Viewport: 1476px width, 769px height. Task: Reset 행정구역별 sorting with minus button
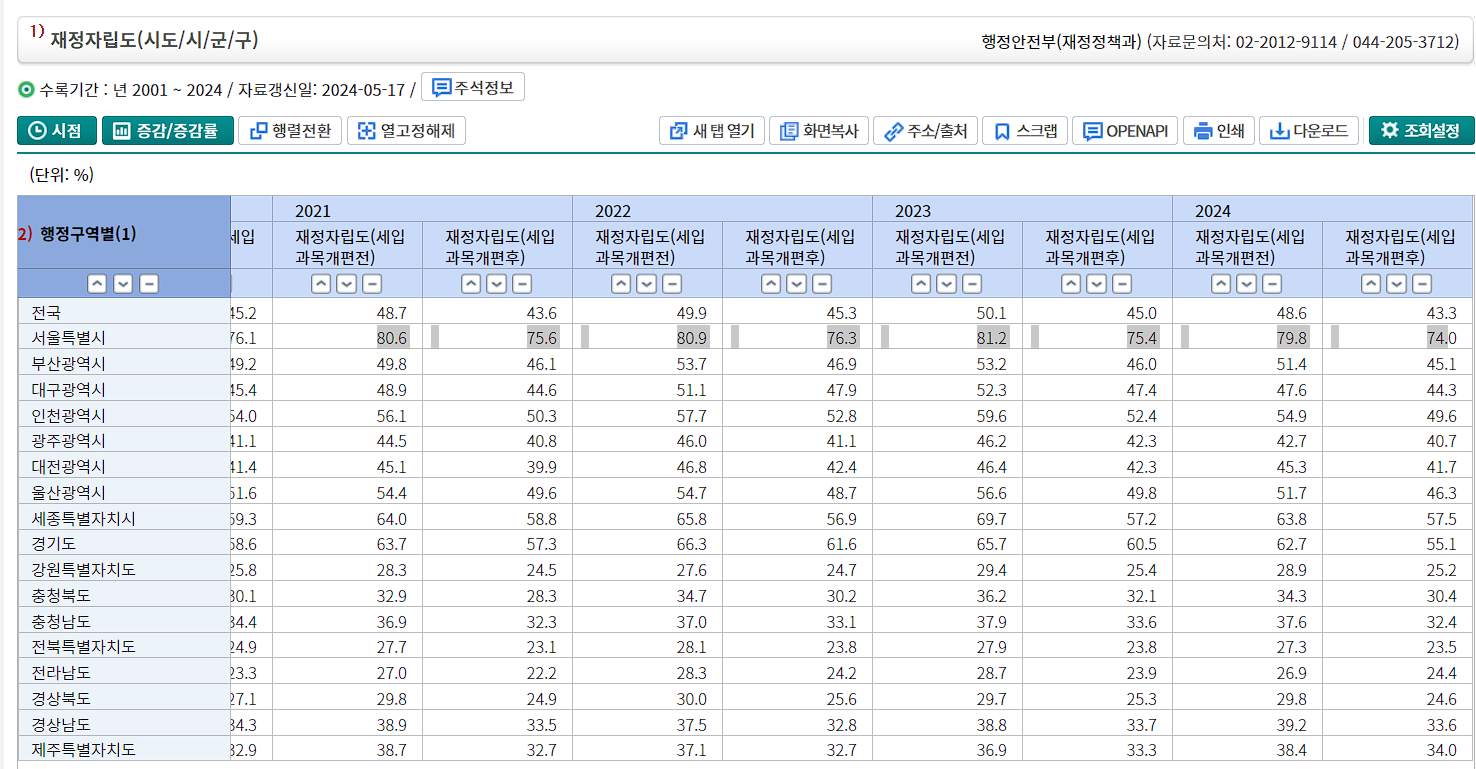149,284
